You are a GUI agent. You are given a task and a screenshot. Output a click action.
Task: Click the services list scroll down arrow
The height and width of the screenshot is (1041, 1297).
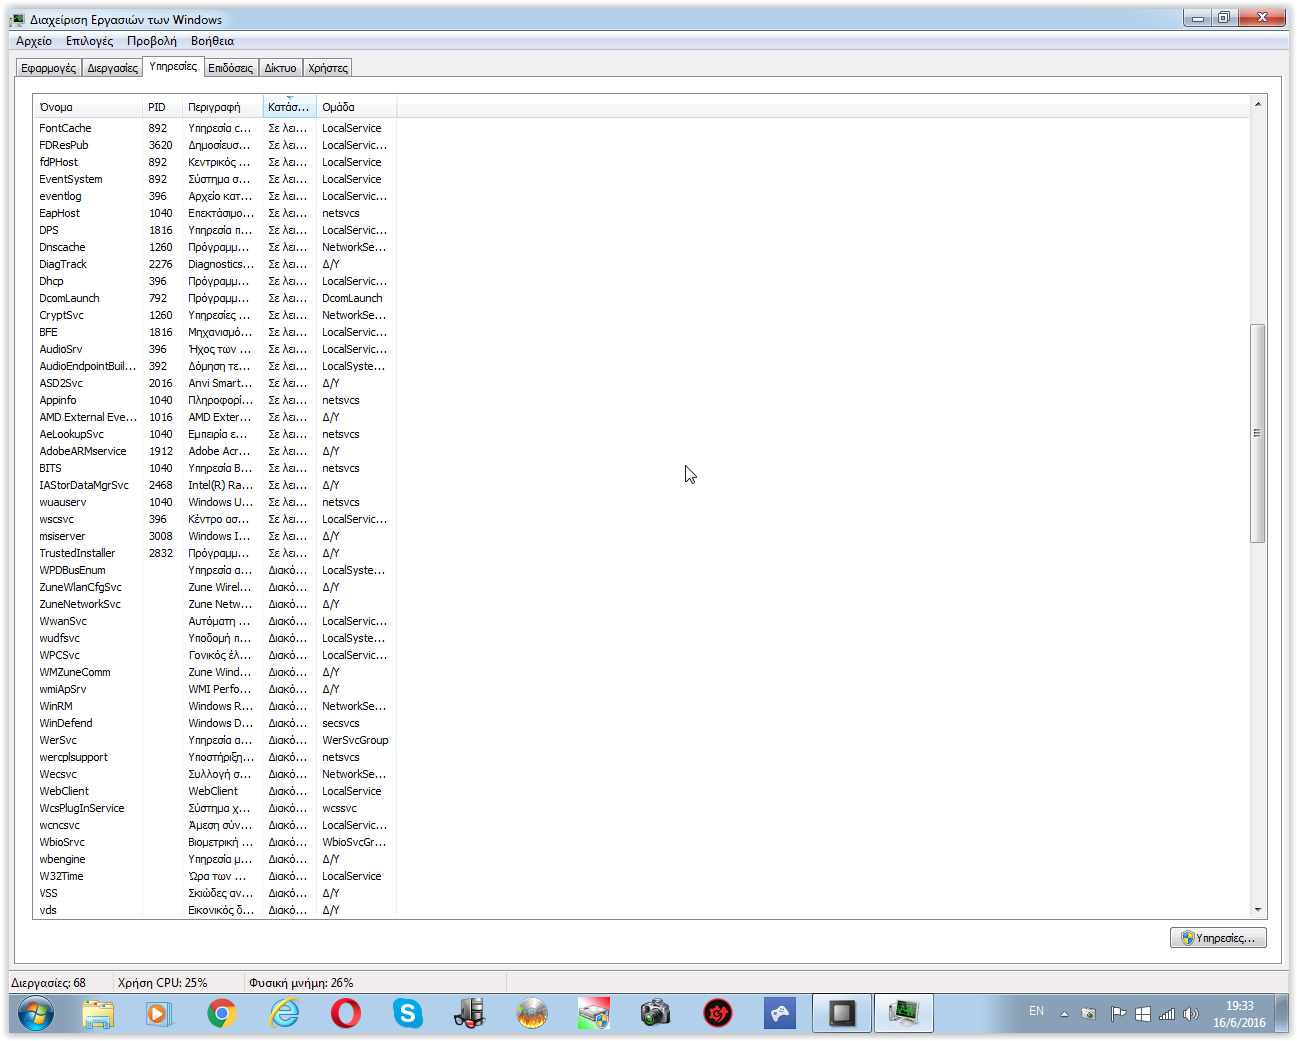pos(1258,910)
